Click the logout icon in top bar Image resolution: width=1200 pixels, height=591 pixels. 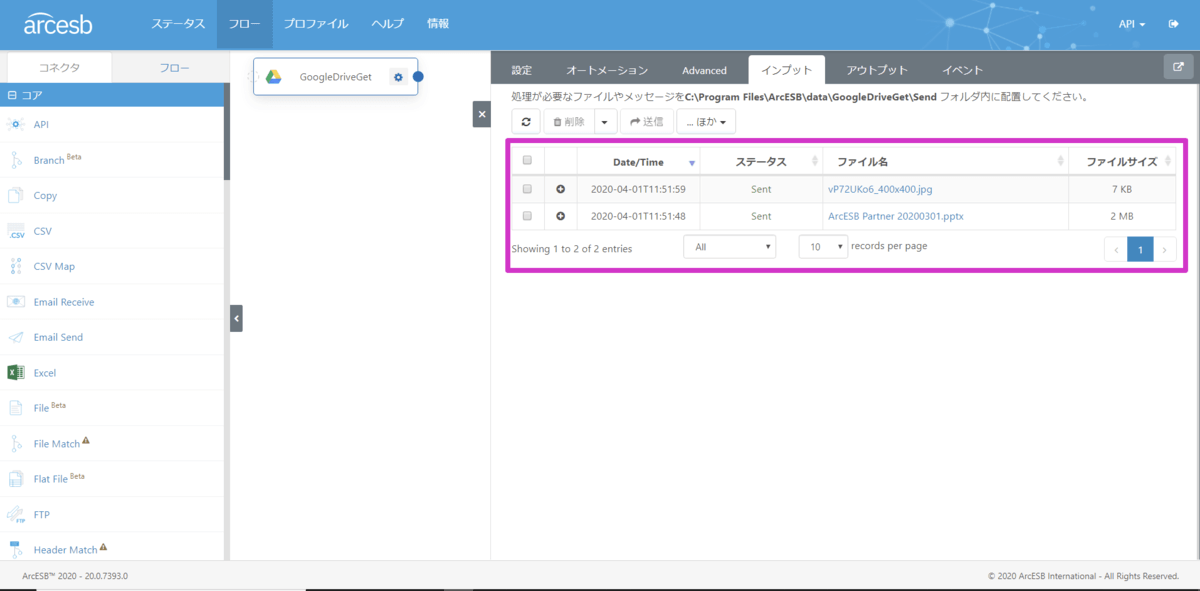point(1174,24)
